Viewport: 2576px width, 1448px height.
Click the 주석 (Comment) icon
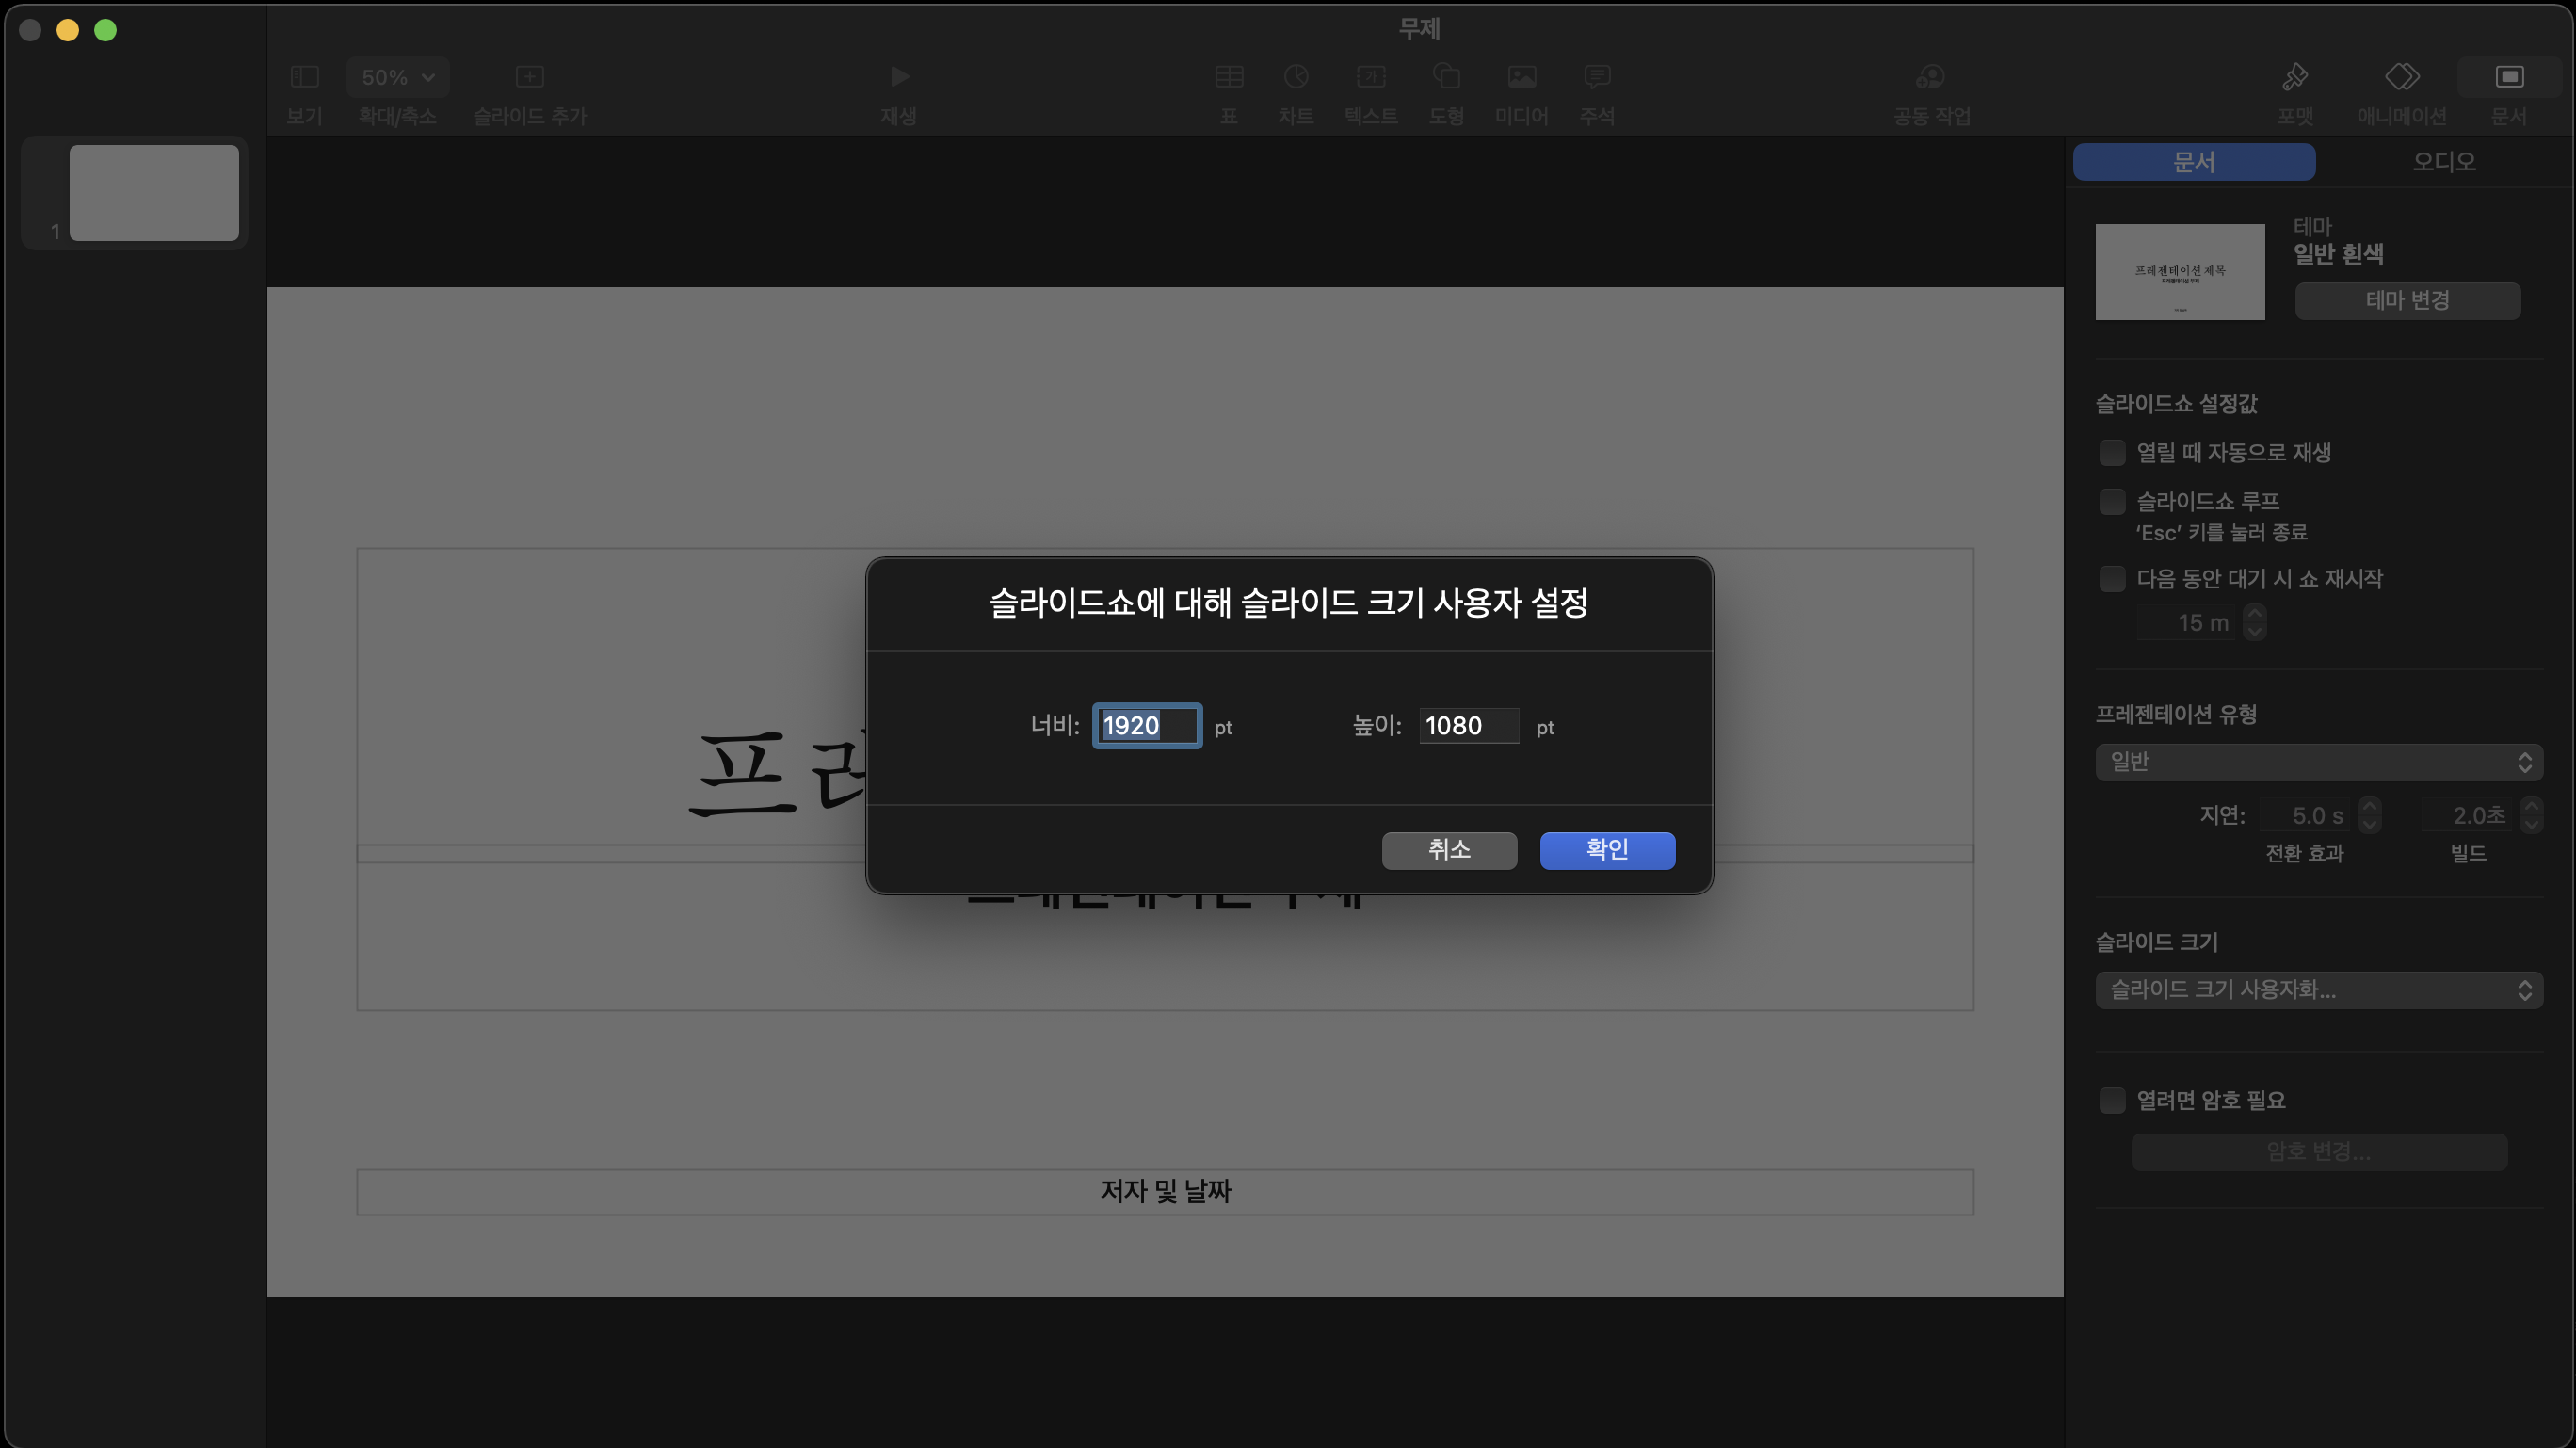1596,77
